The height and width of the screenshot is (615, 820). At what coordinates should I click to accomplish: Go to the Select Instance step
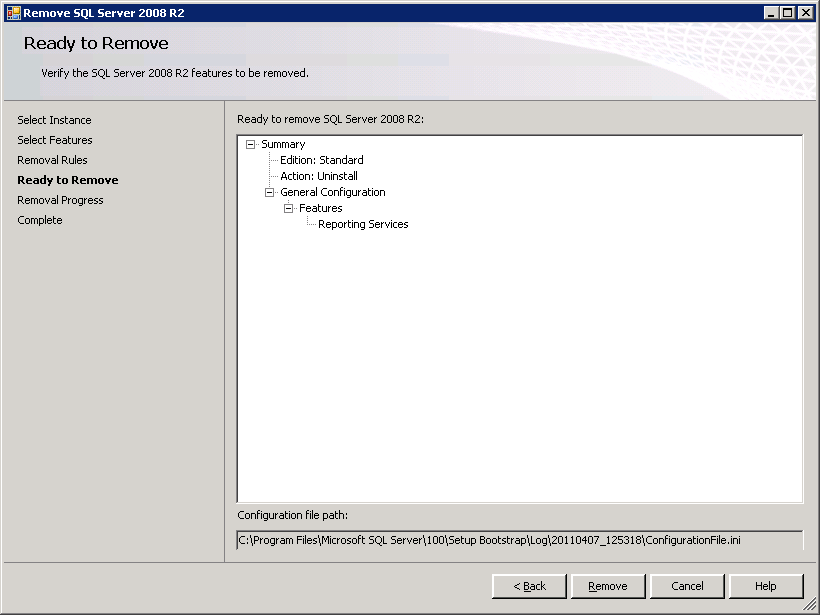54,120
